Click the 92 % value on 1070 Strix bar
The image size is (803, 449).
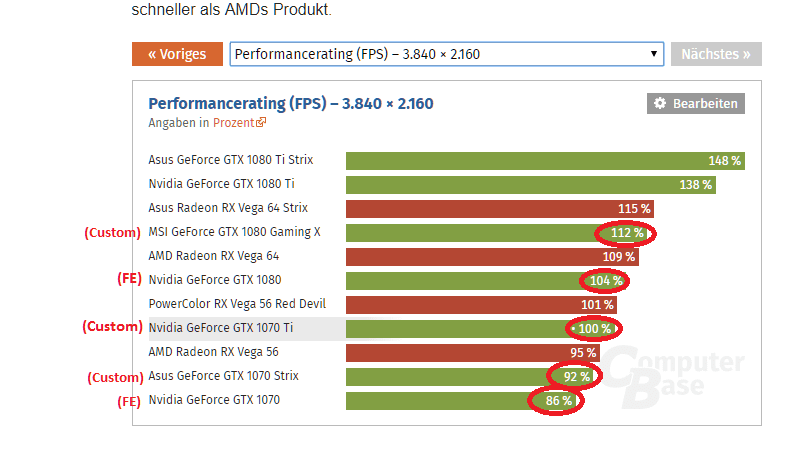click(x=577, y=377)
